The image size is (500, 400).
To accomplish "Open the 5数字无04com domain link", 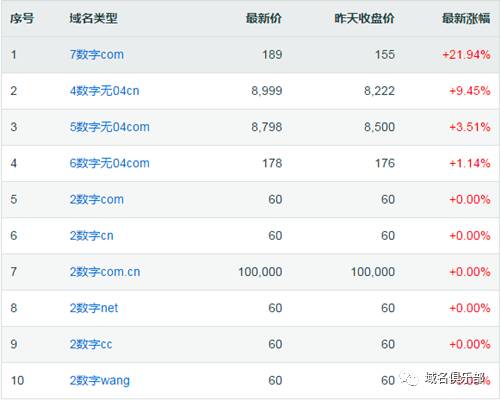I will (110, 127).
